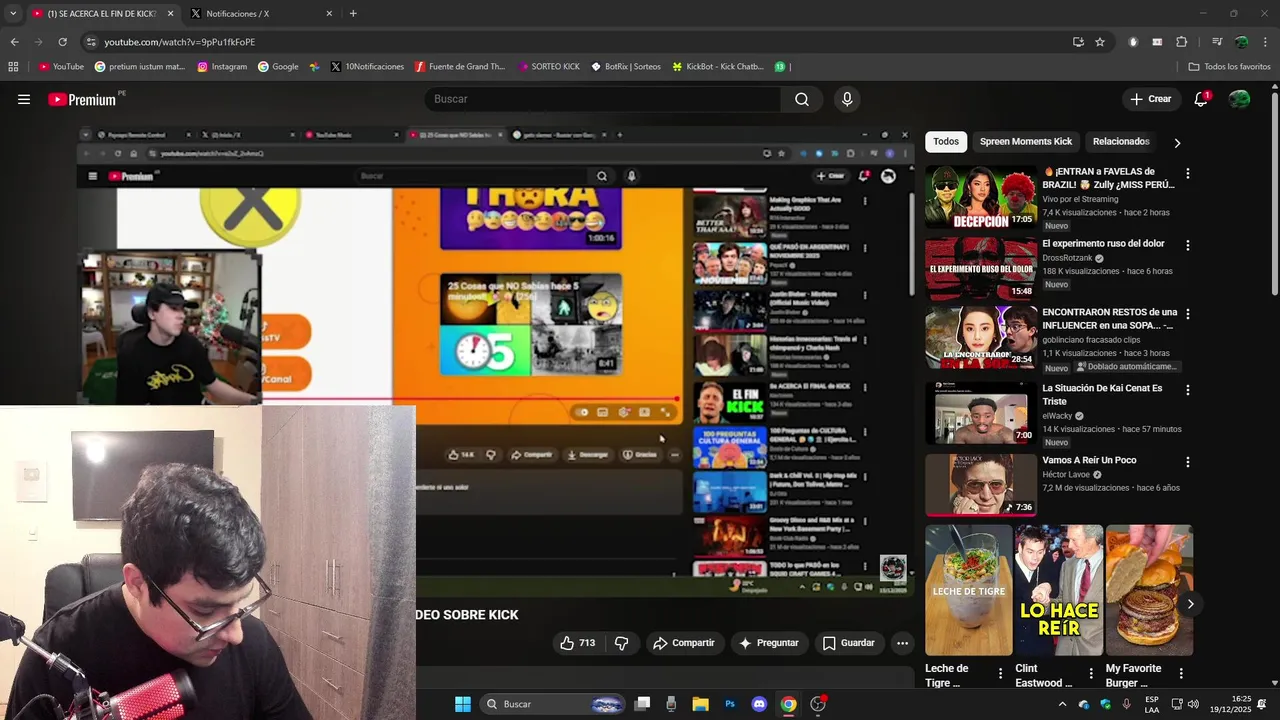Open ENCONTRARON RESTOS de una INFLUENCER video
The height and width of the screenshot is (720, 1280).
[x=1108, y=319]
